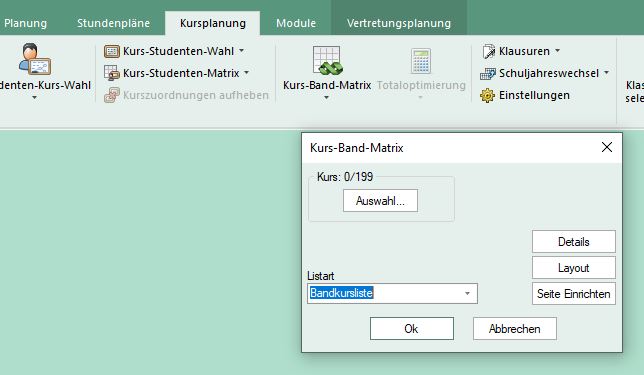Expand the Klausuren dropdown arrow
644x375 pixels.
[557, 51]
